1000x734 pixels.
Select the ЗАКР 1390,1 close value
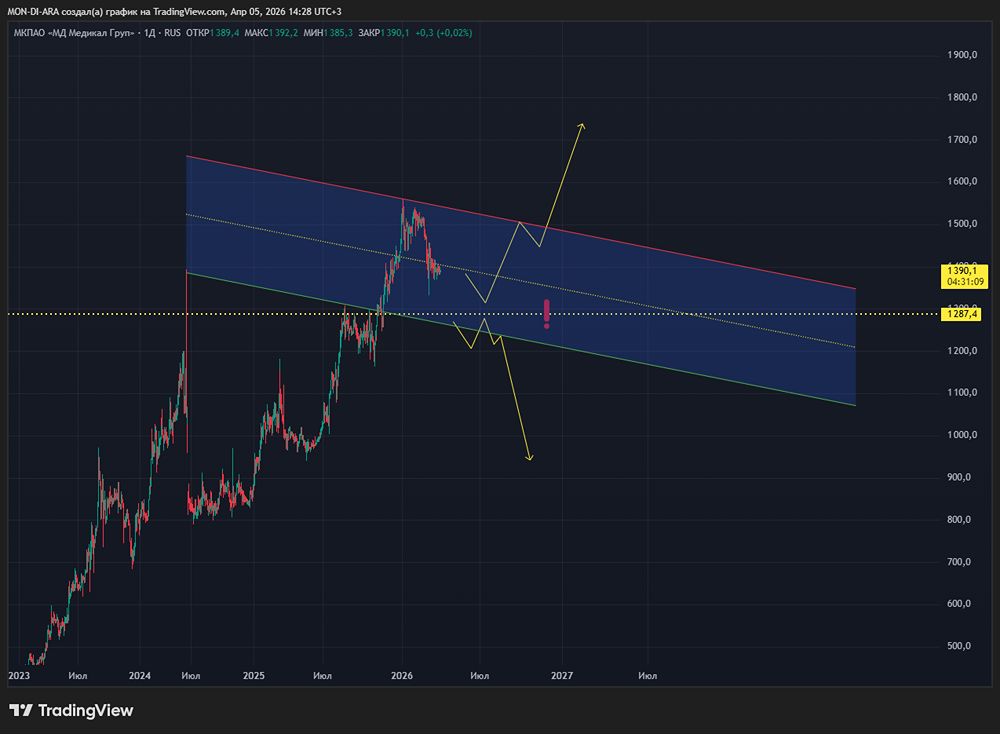click(383, 33)
